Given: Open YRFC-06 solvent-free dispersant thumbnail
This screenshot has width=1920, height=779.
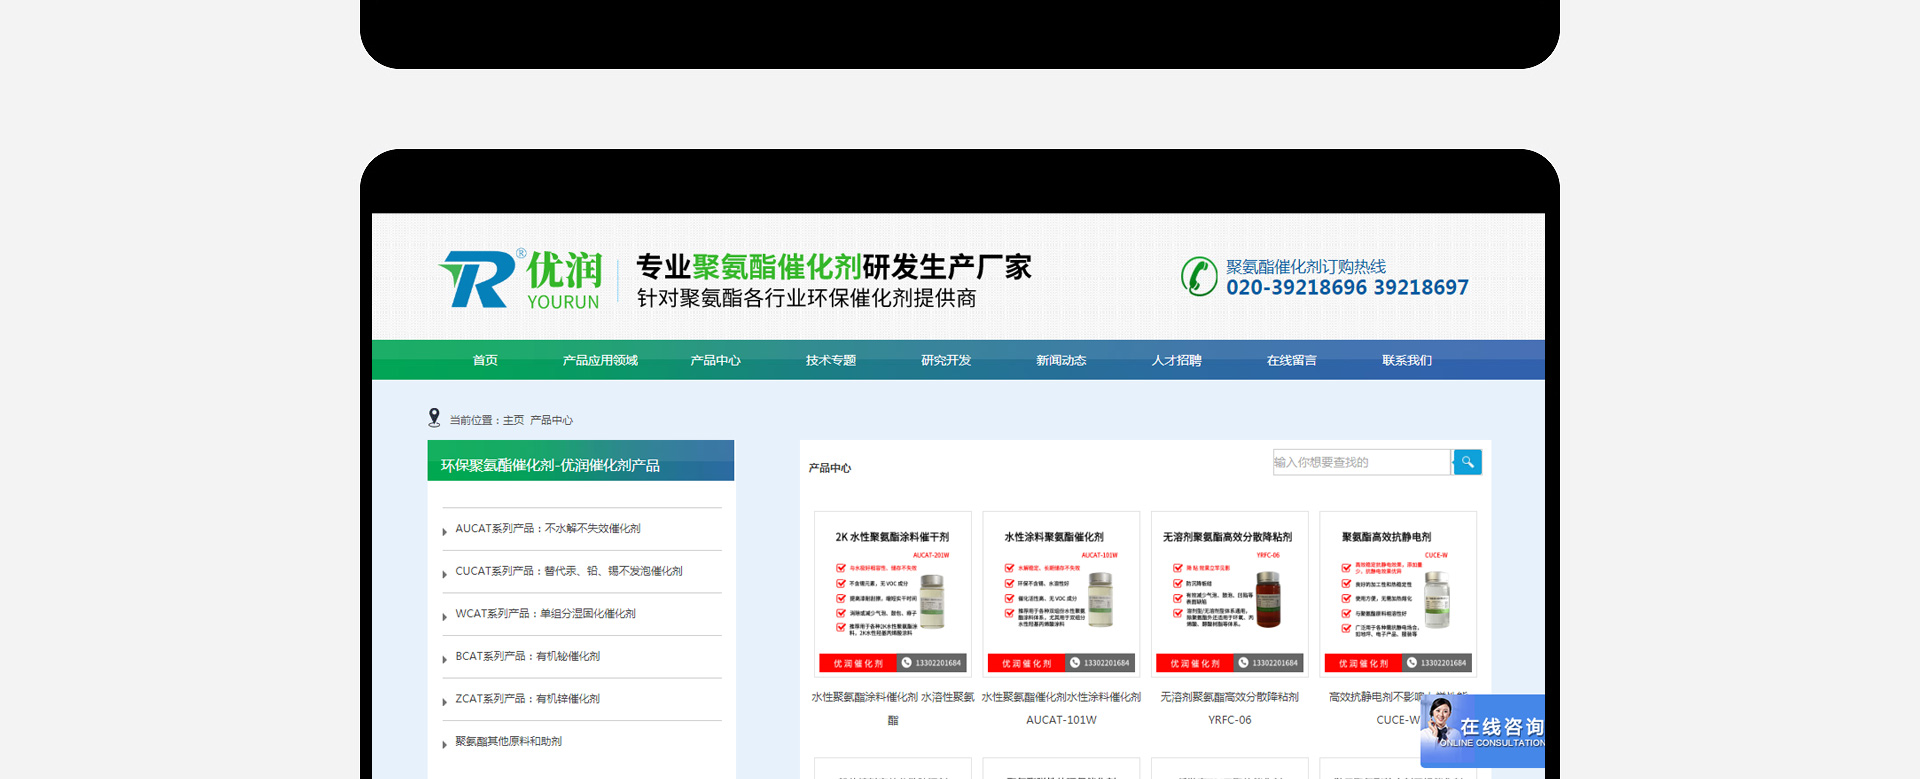Looking at the screenshot, I should [1230, 594].
